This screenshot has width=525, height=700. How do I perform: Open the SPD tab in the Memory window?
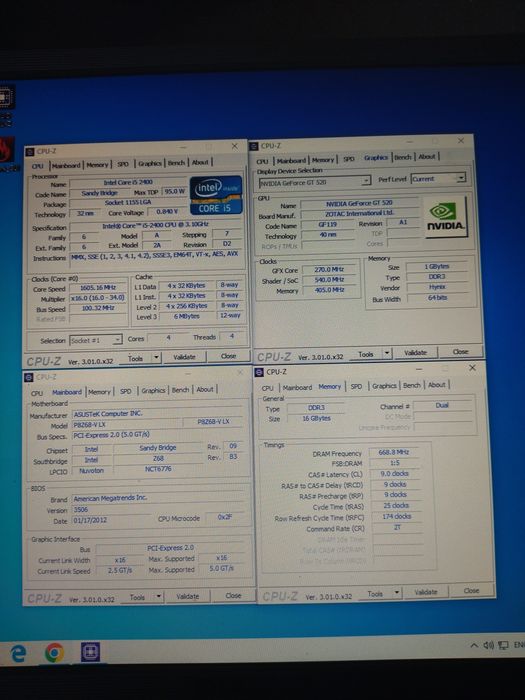point(356,386)
